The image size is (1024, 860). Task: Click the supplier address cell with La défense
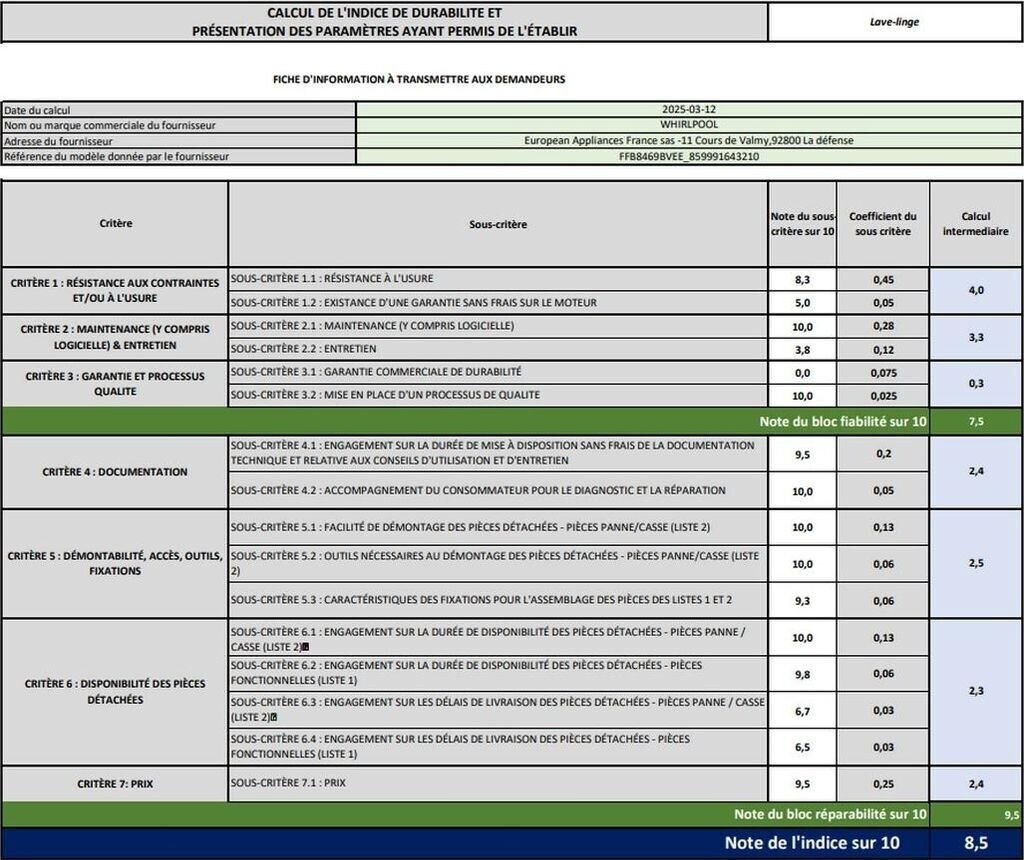[689, 141]
